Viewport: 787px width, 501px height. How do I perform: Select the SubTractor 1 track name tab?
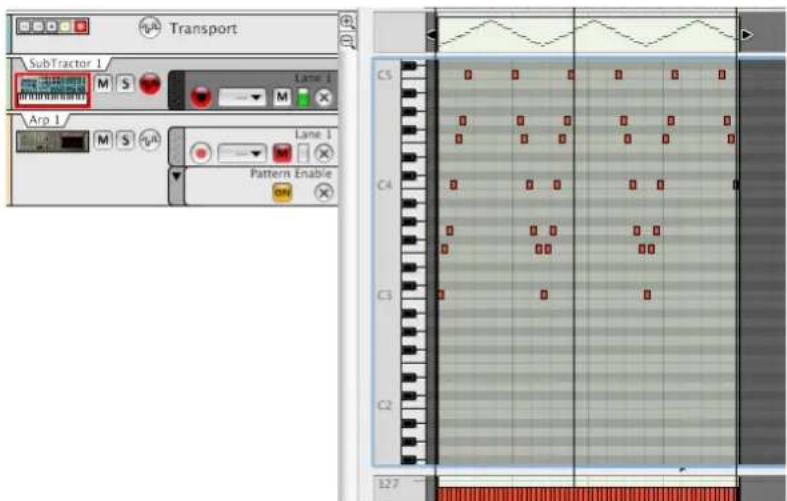[x=65, y=64]
